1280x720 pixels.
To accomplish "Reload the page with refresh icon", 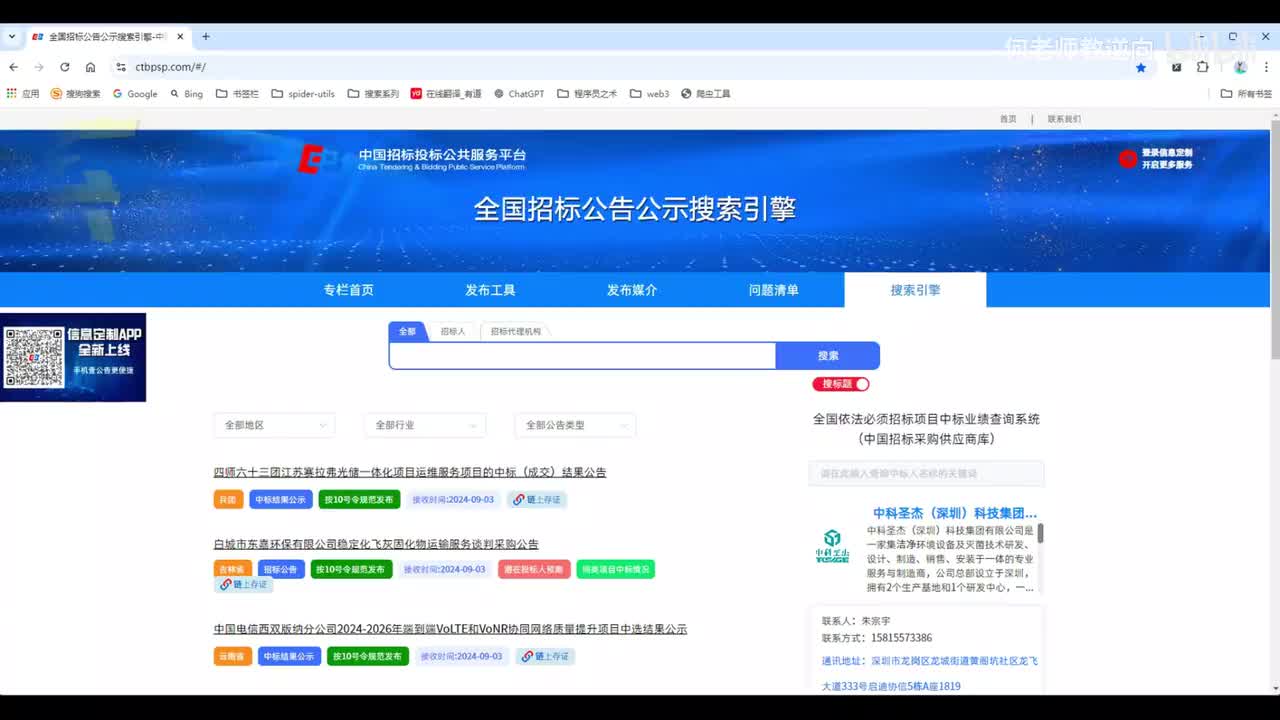I will click(65, 67).
